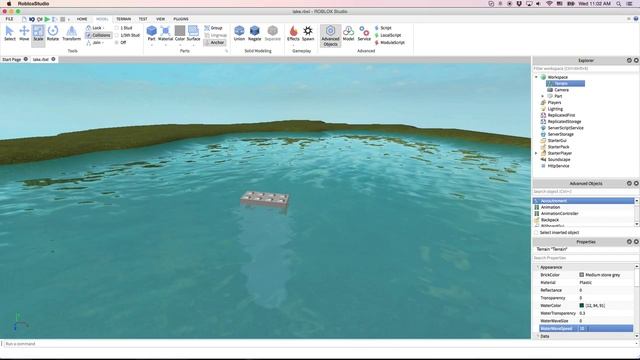Image resolution: width=640 pixels, height=360 pixels.
Task: Select Animation in Advanced Objects list
Action: tap(584, 207)
